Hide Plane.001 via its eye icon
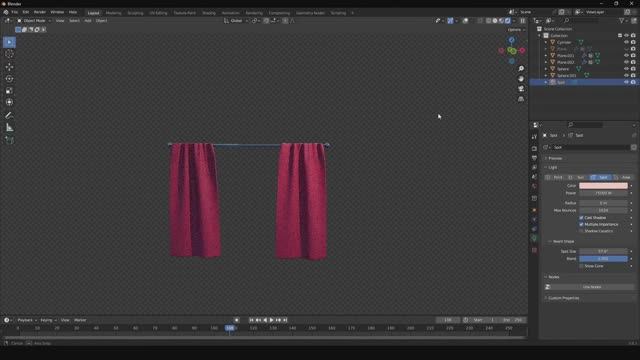 point(627,56)
